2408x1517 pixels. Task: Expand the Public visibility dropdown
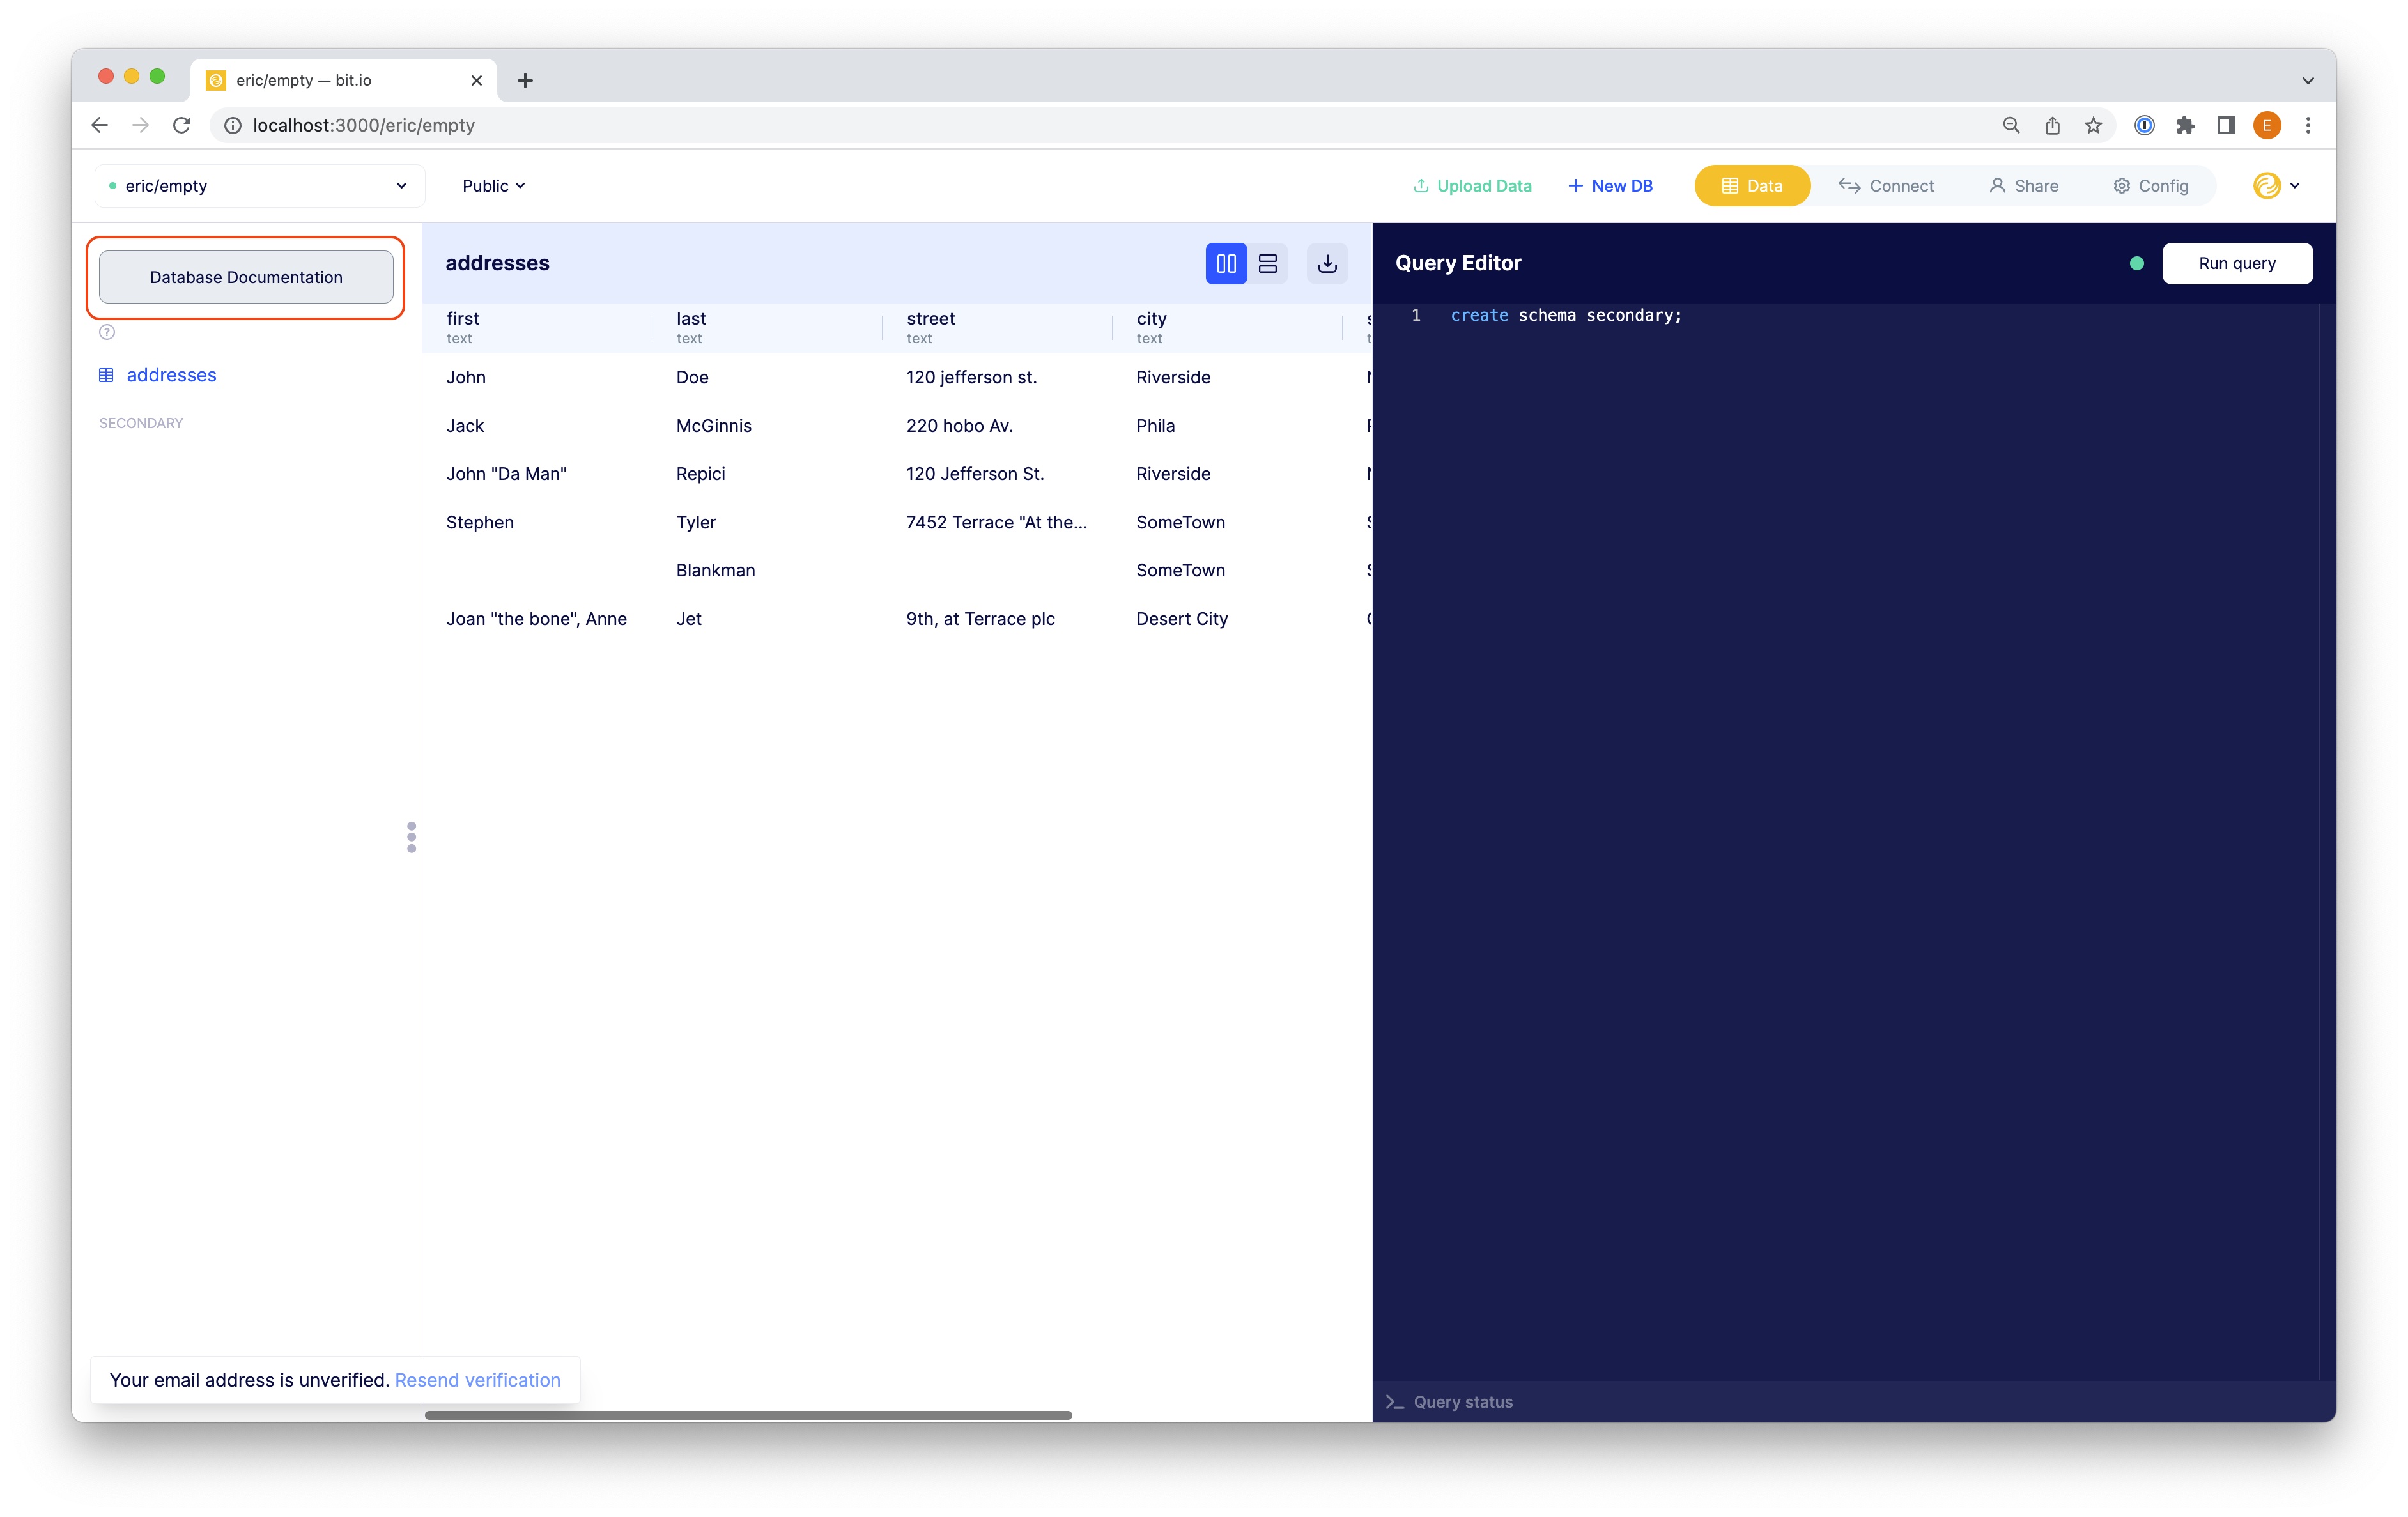tap(493, 186)
